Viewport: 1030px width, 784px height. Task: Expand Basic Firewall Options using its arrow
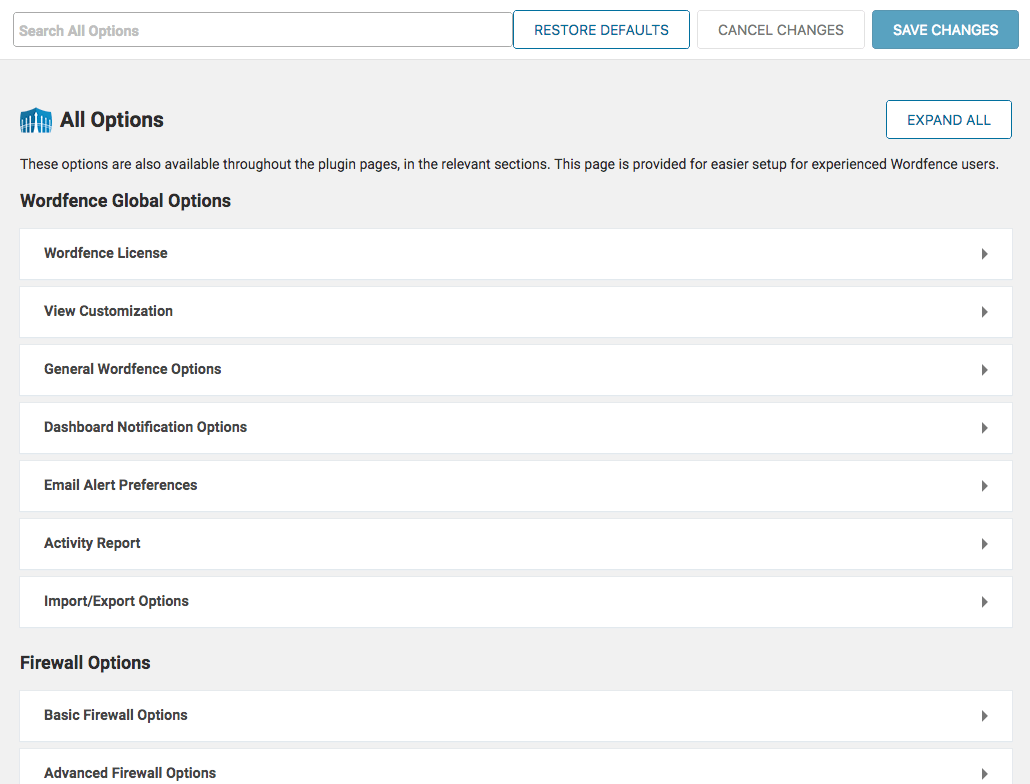pos(984,716)
